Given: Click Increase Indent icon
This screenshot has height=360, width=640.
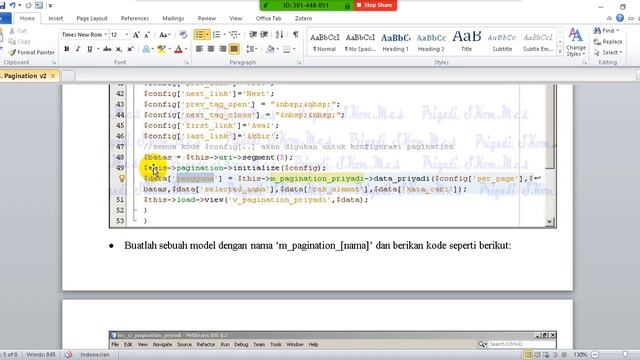Looking at the screenshot, I should [x=264, y=35].
